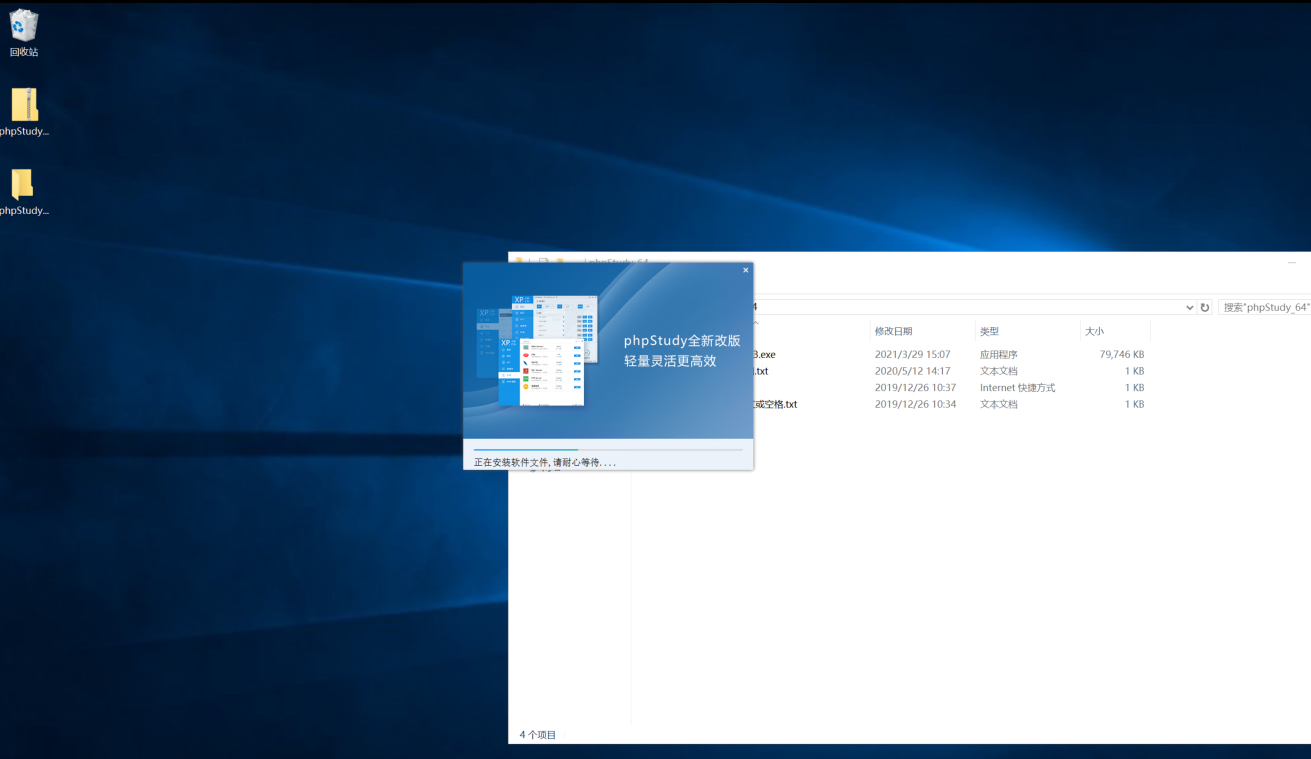Click the phpStudy installation progress bar
Screen dimensions: 1311x759
608,450
